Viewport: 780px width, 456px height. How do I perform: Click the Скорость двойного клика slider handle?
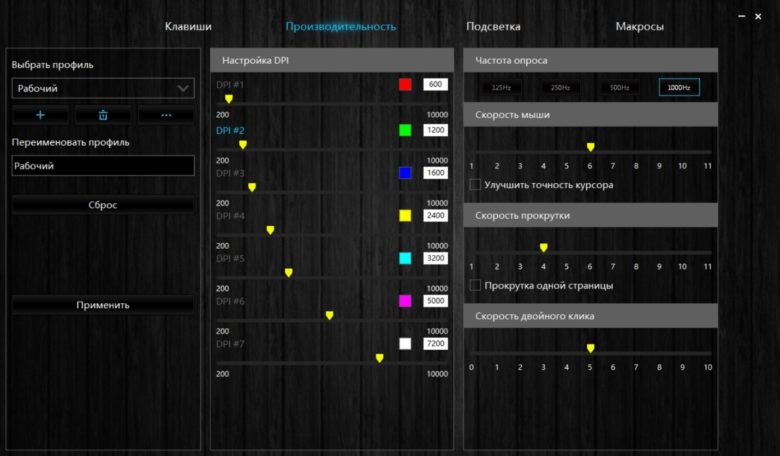tap(590, 348)
